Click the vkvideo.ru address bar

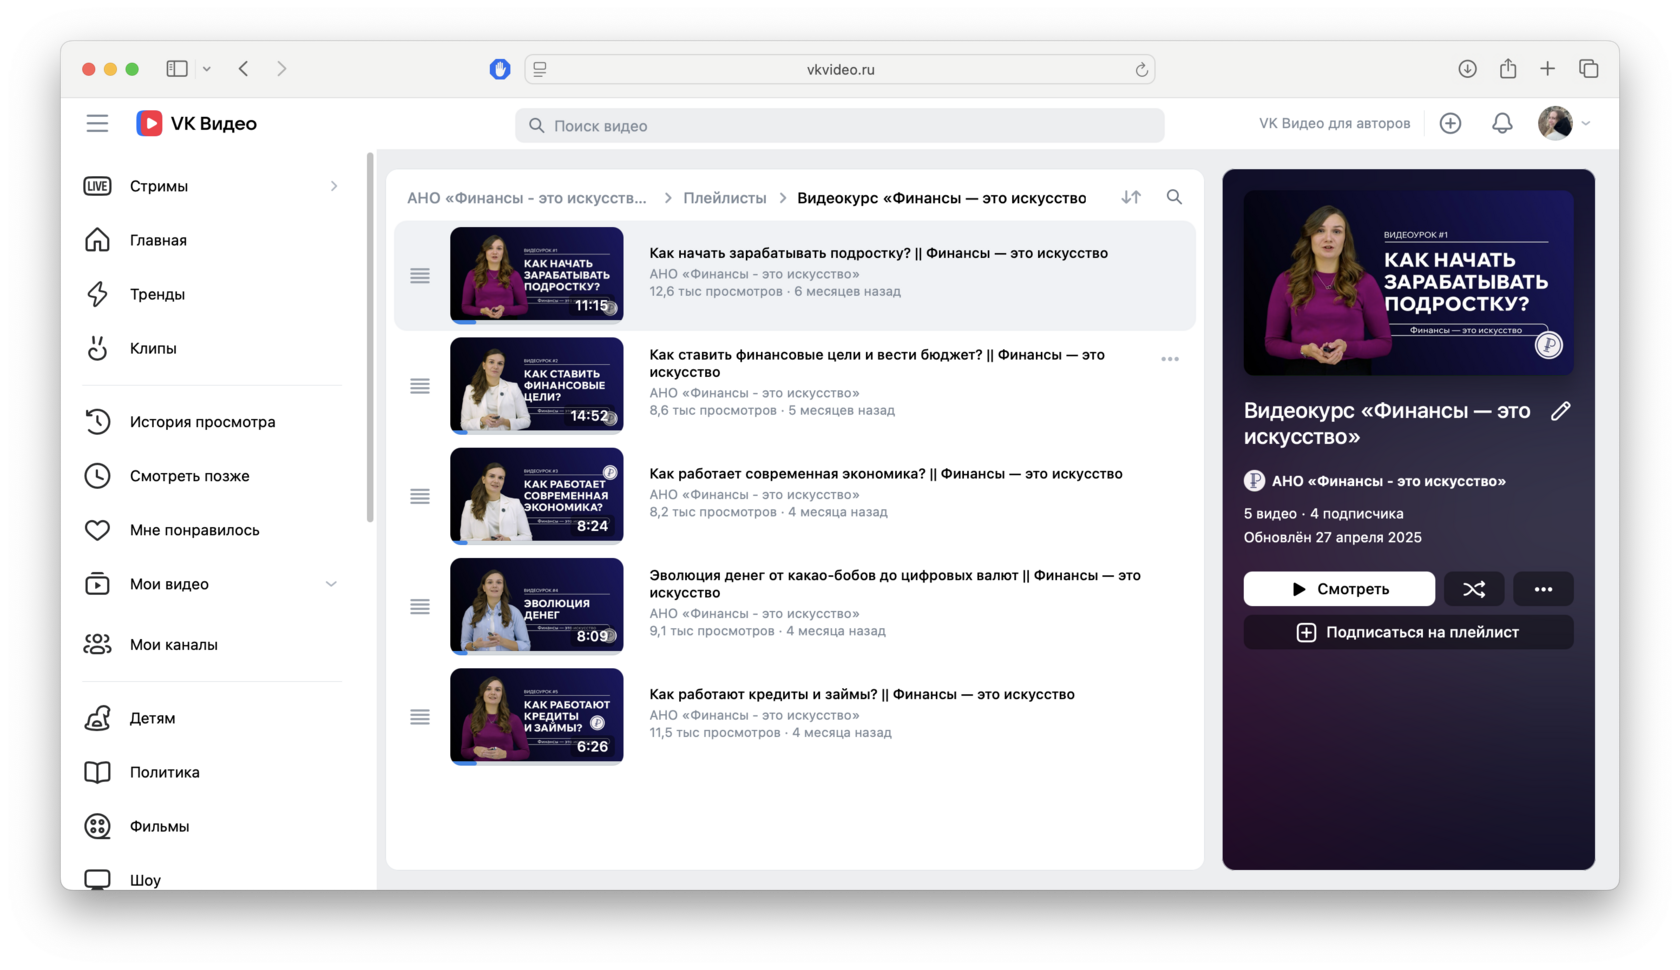[840, 69]
